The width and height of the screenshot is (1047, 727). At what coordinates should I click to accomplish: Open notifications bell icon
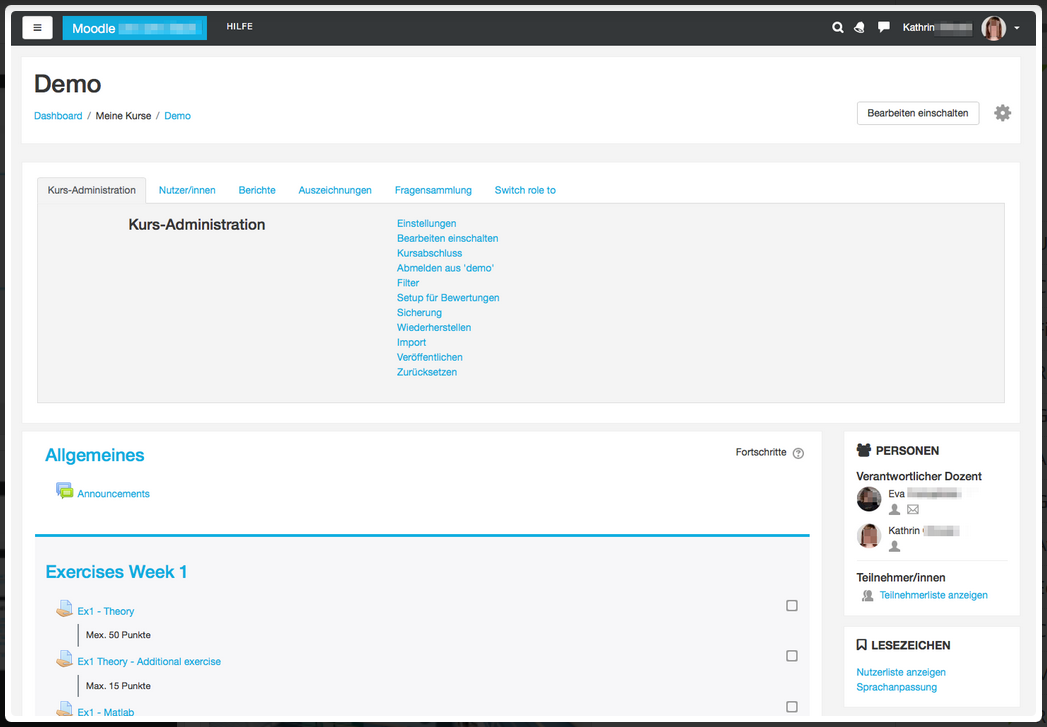(x=859, y=28)
